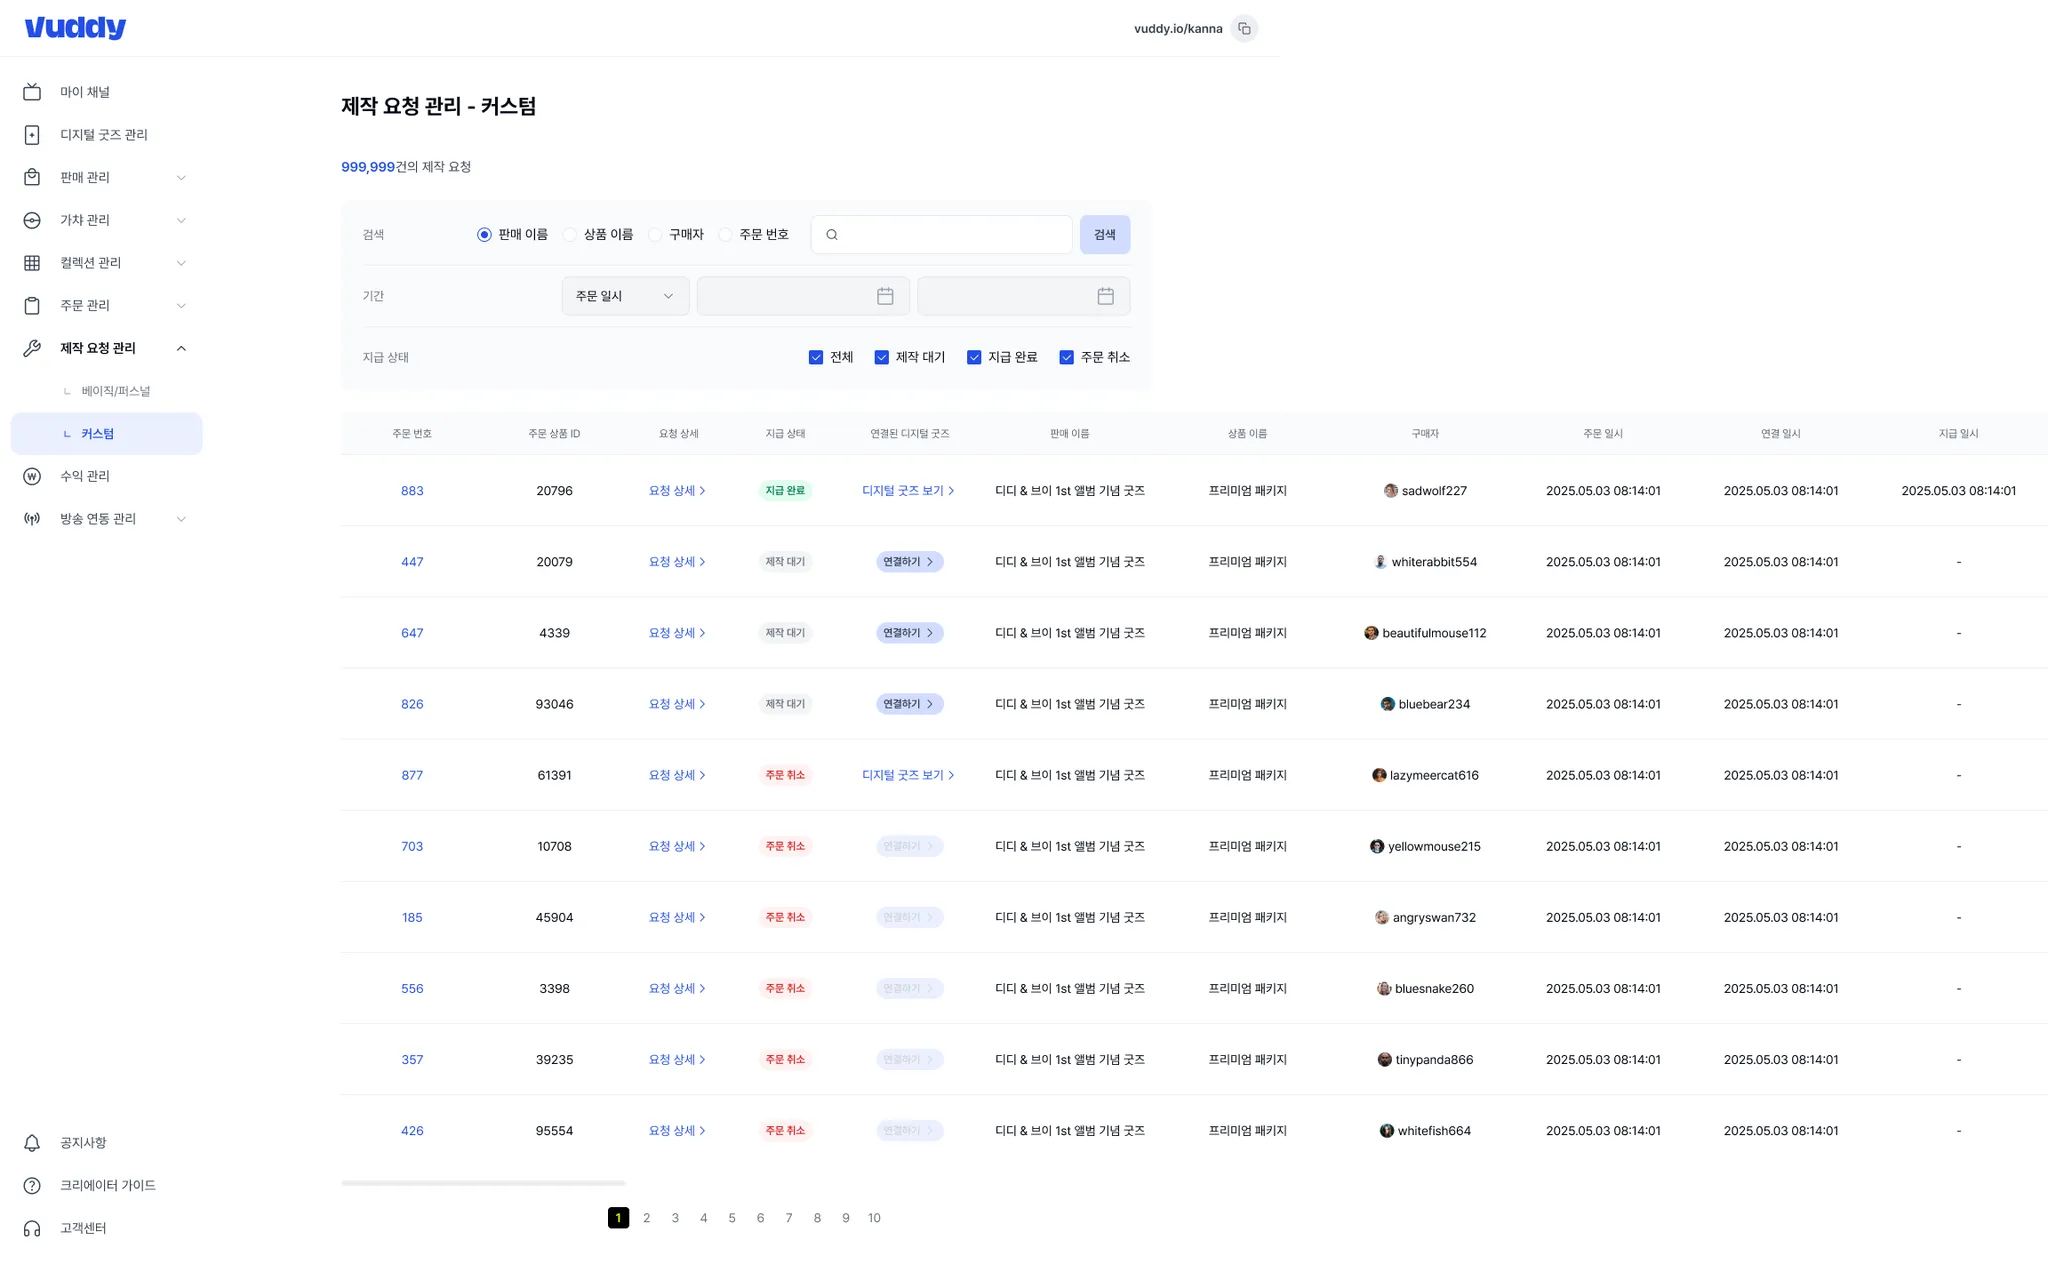Click the 제작 요청 관리 wrench icon
2048x1264 pixels.
pos(32,348)
